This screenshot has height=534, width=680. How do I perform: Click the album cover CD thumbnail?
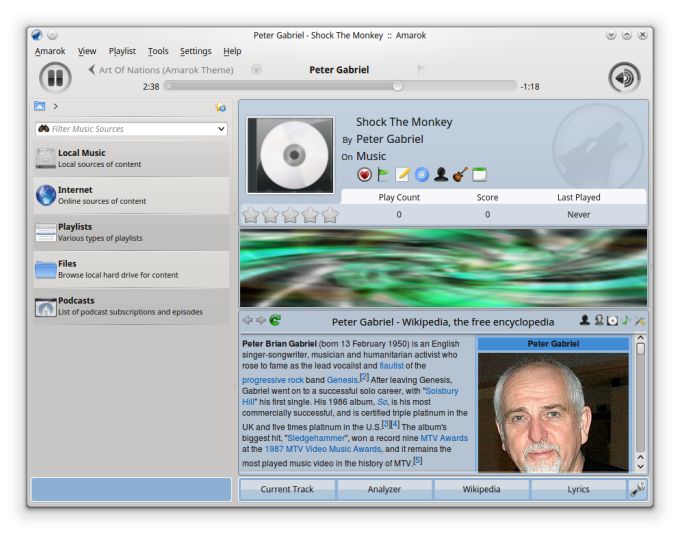click(290, 155)
